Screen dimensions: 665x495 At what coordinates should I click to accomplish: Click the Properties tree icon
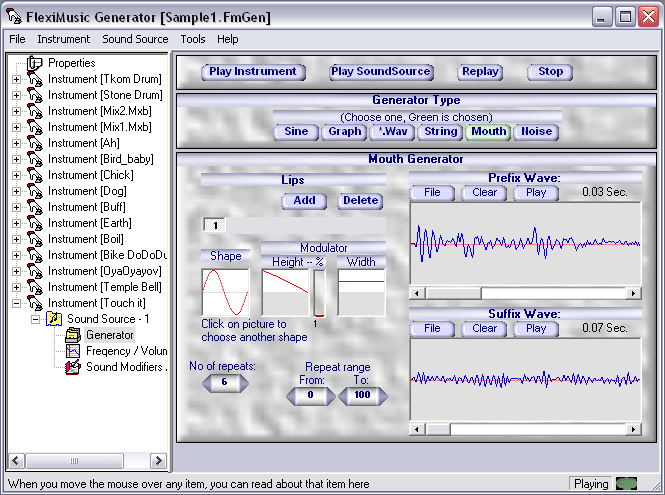tap(34, 63)
